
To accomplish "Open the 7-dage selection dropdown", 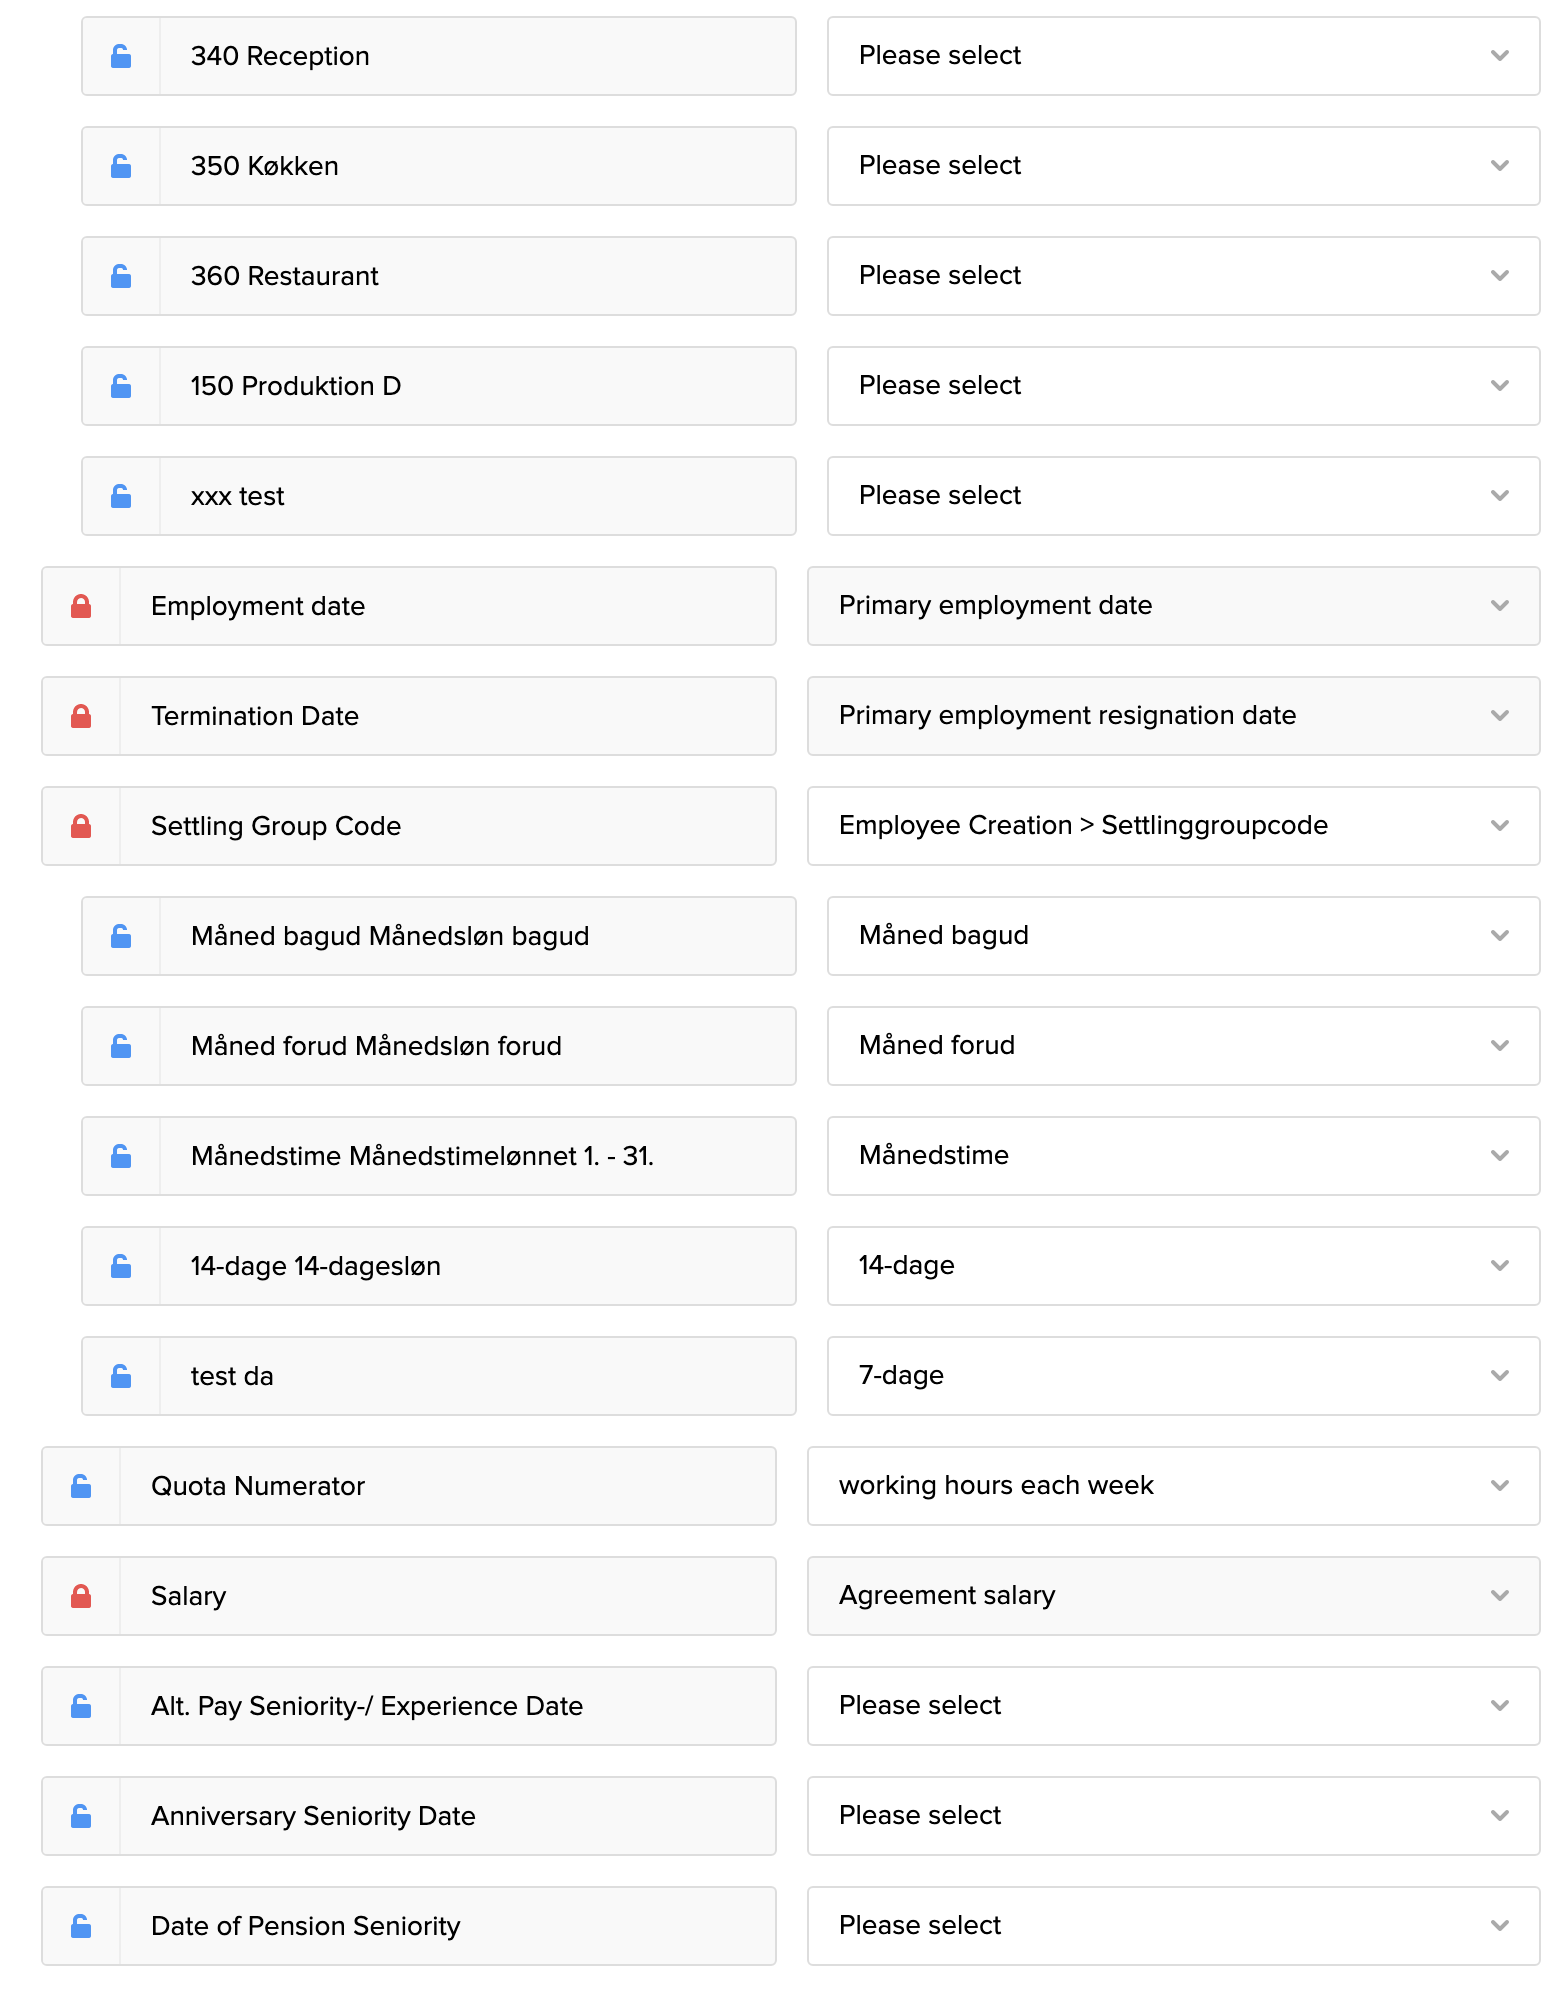I will pyautogui.click(x=1183, y=1376).
